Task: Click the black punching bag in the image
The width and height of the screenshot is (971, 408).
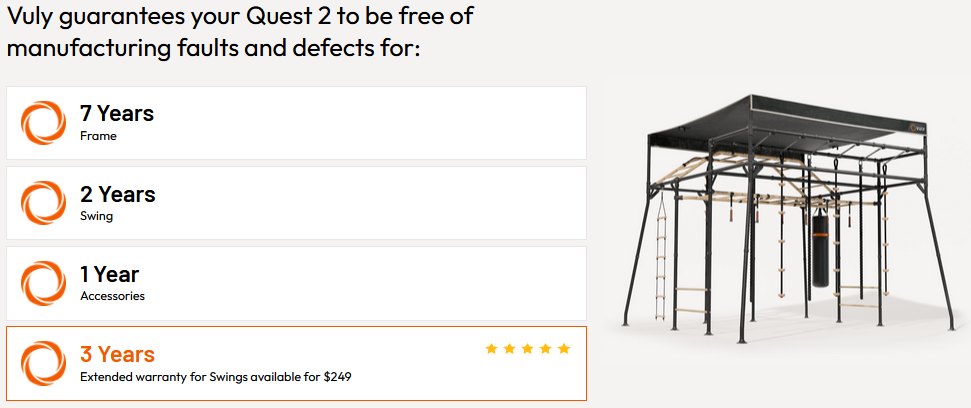Action: (x=821, y=250)
